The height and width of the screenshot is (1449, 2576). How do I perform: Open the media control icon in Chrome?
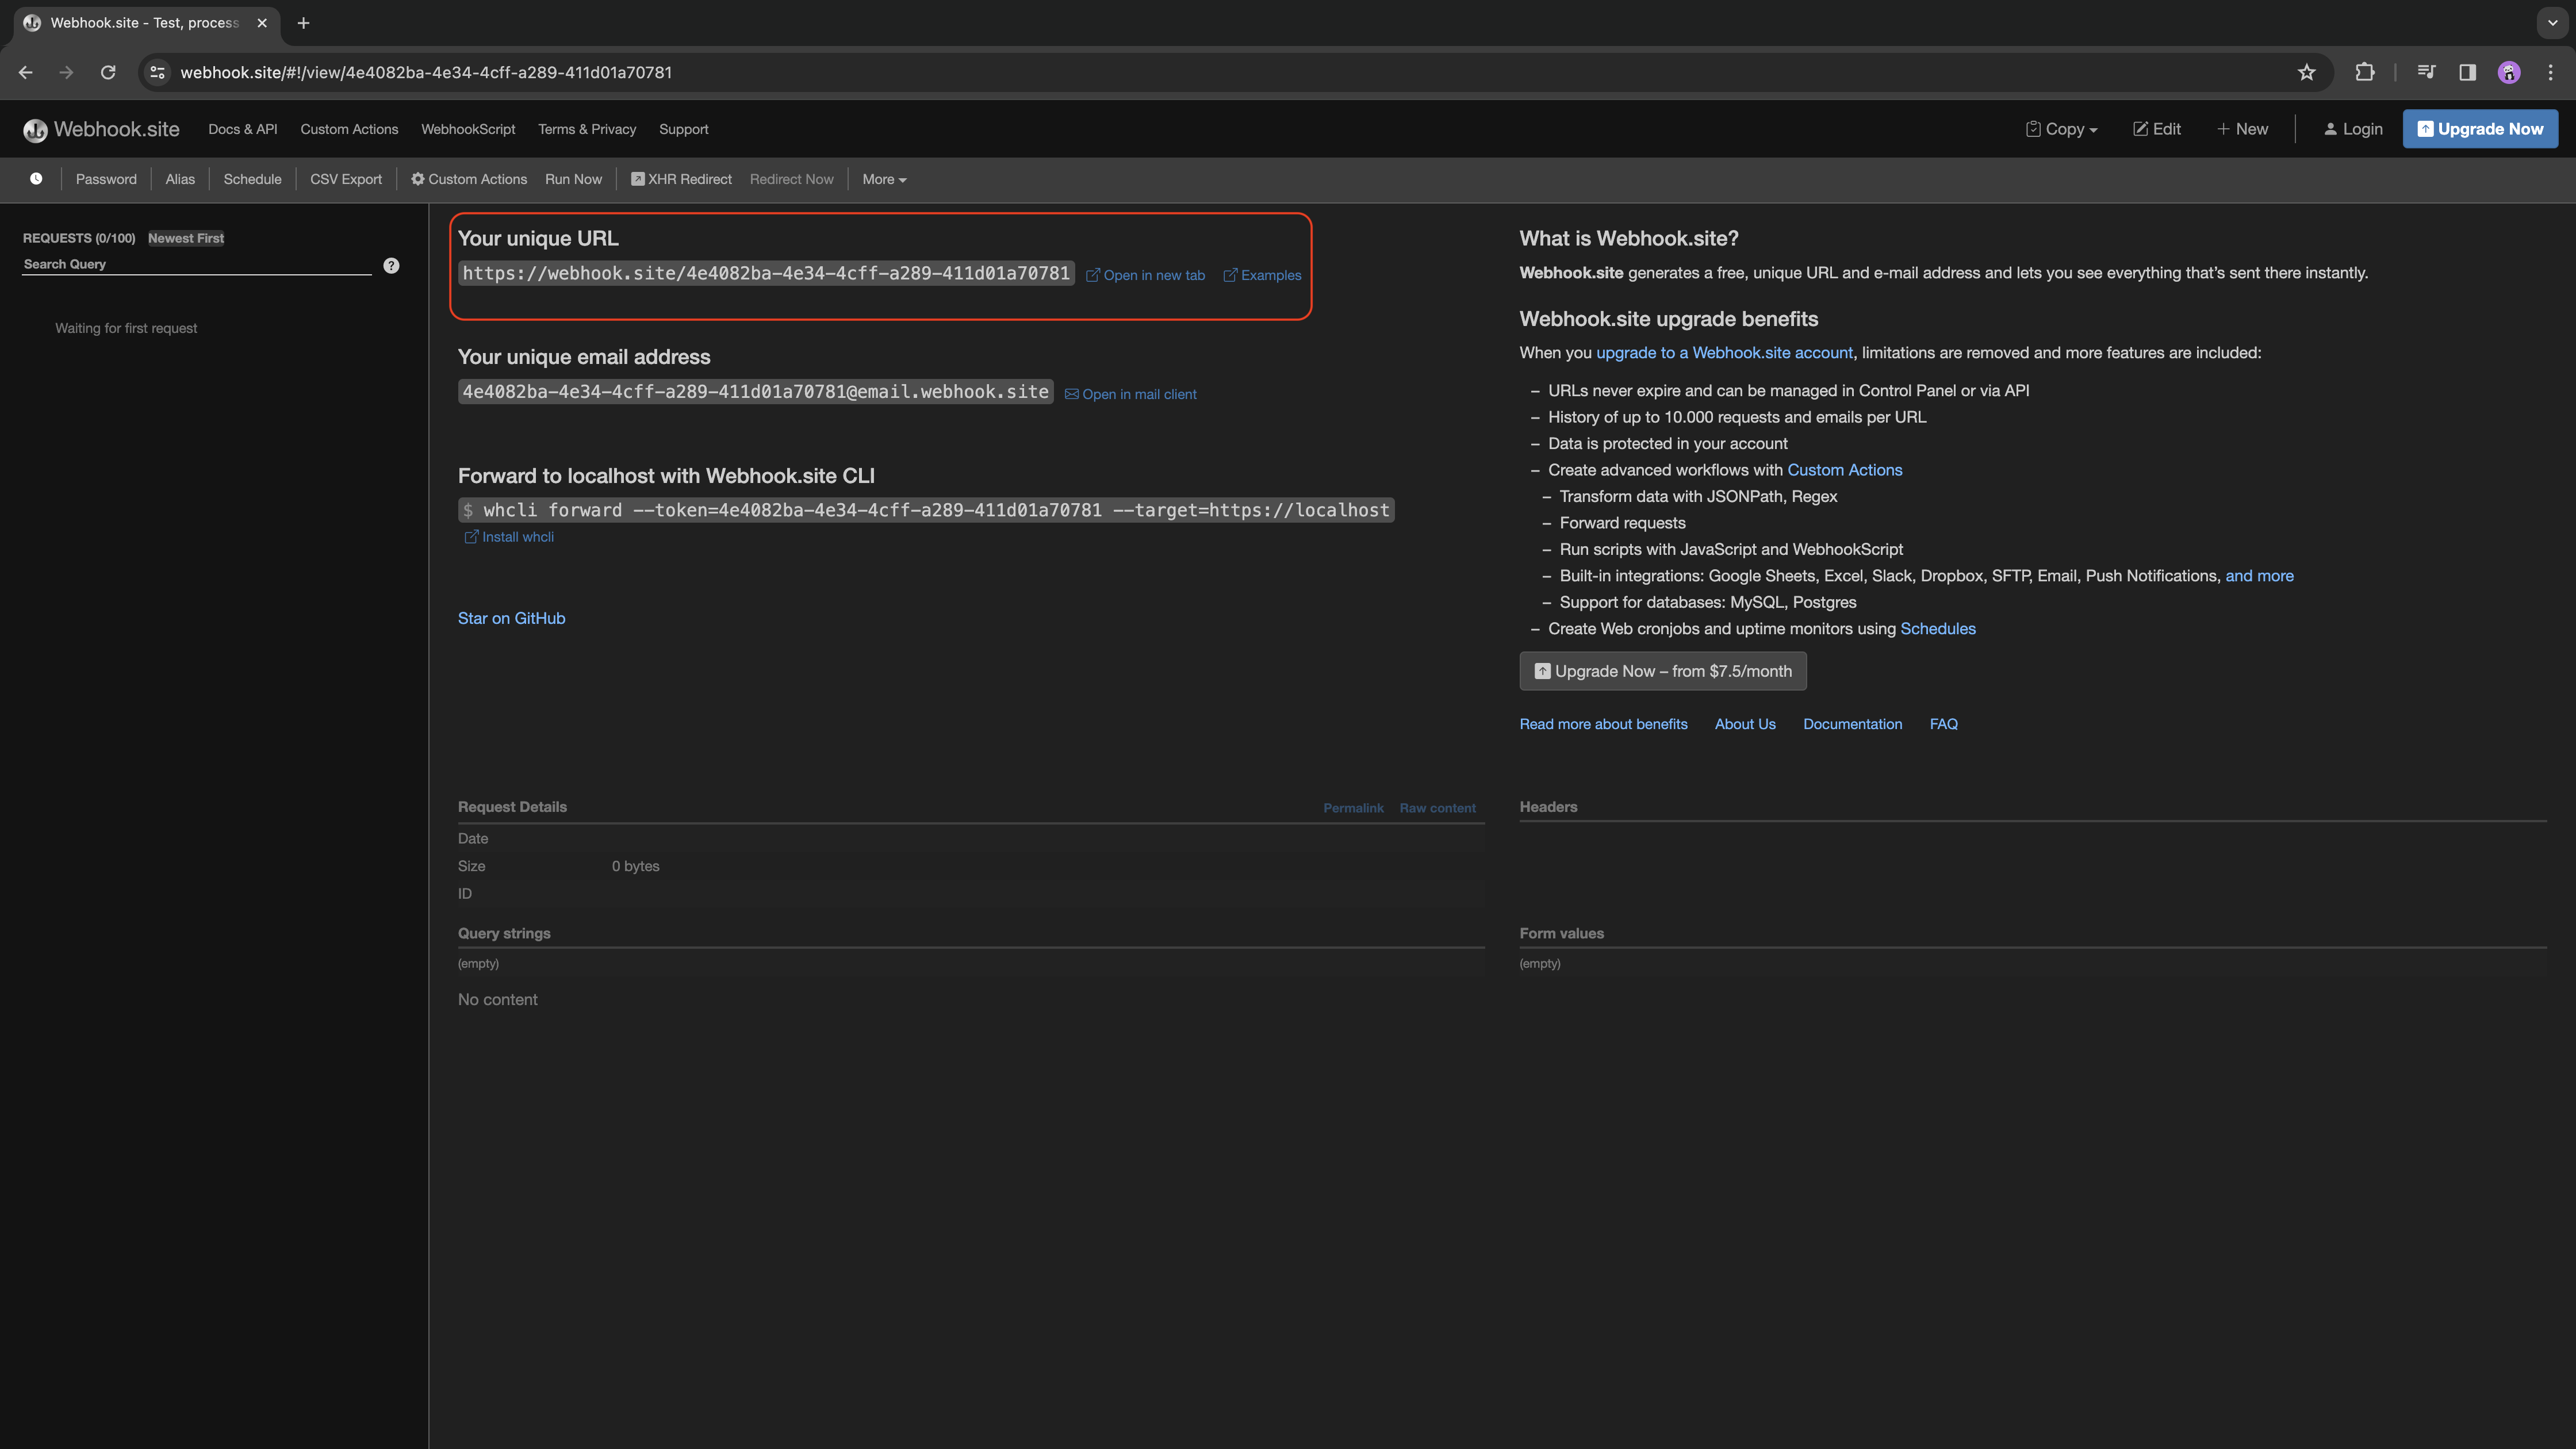click(2425, 72)
